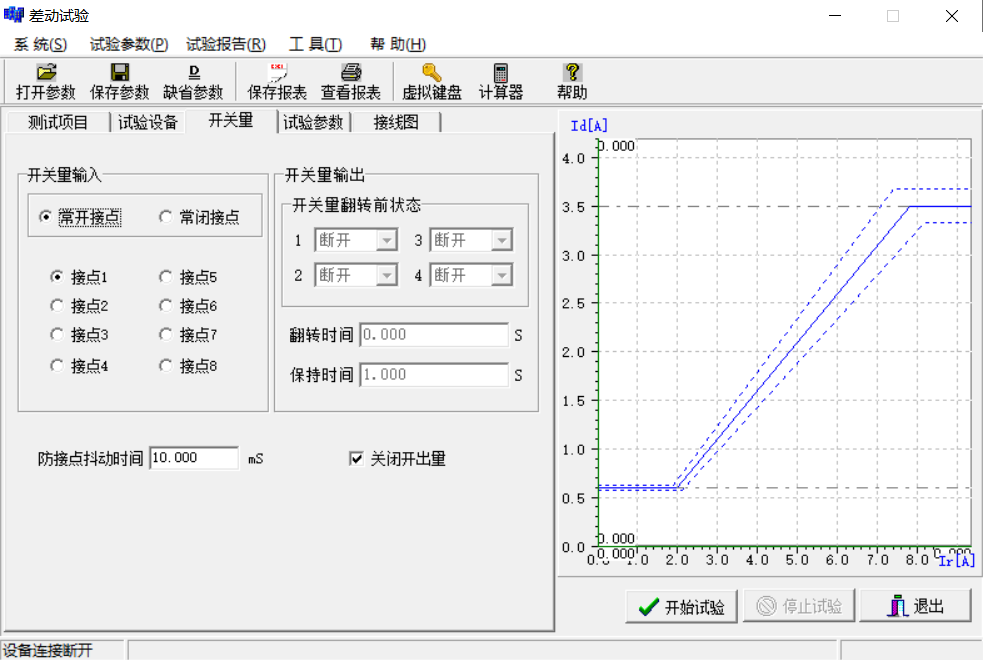The height and width of the screenshot is (660, 983).
Task: Click the 帮助 help icon on the toolbar
Action: pos(570,80)
